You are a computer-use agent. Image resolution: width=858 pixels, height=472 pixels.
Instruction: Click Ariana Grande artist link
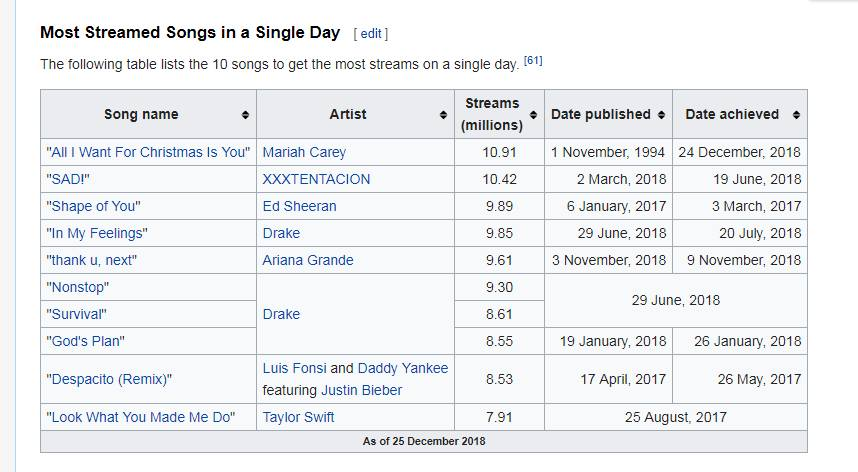pyautogui.click(x=308, y=260)
